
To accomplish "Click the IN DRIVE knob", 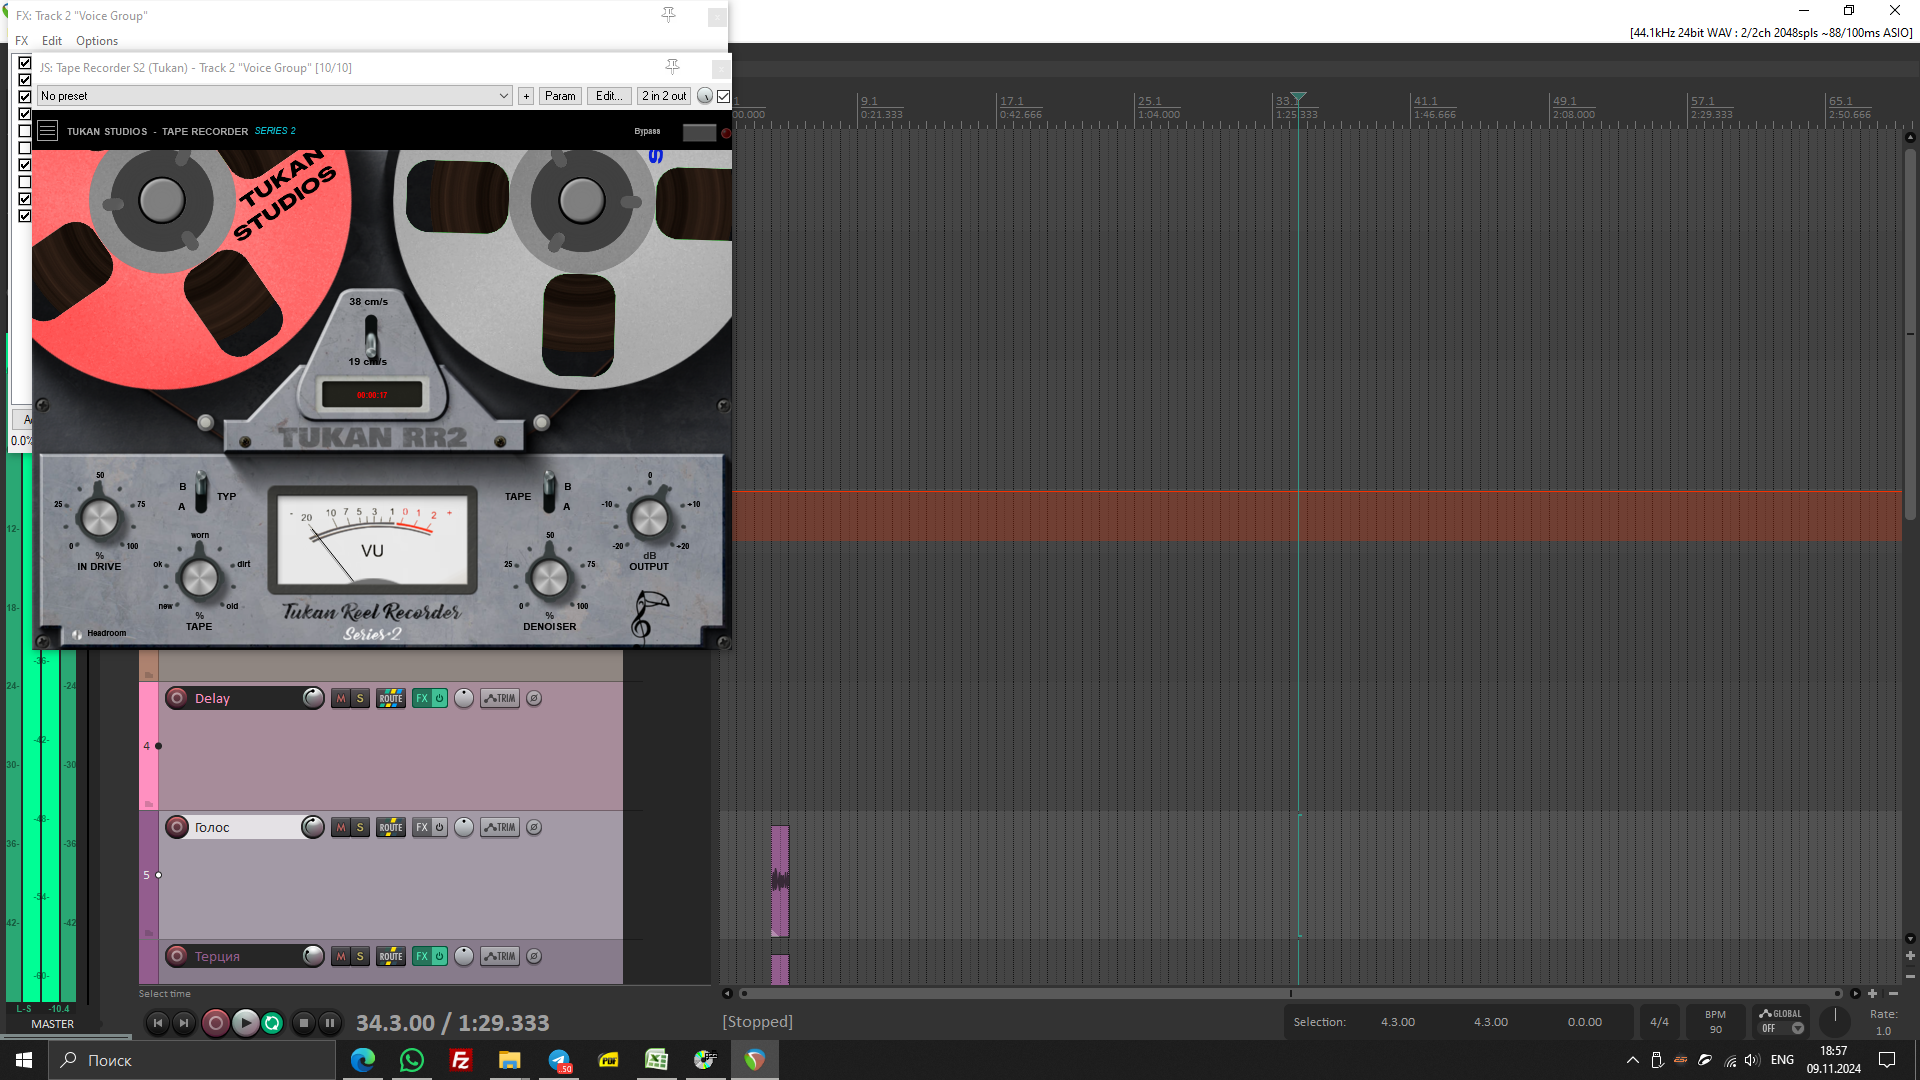I will point(99,518).
